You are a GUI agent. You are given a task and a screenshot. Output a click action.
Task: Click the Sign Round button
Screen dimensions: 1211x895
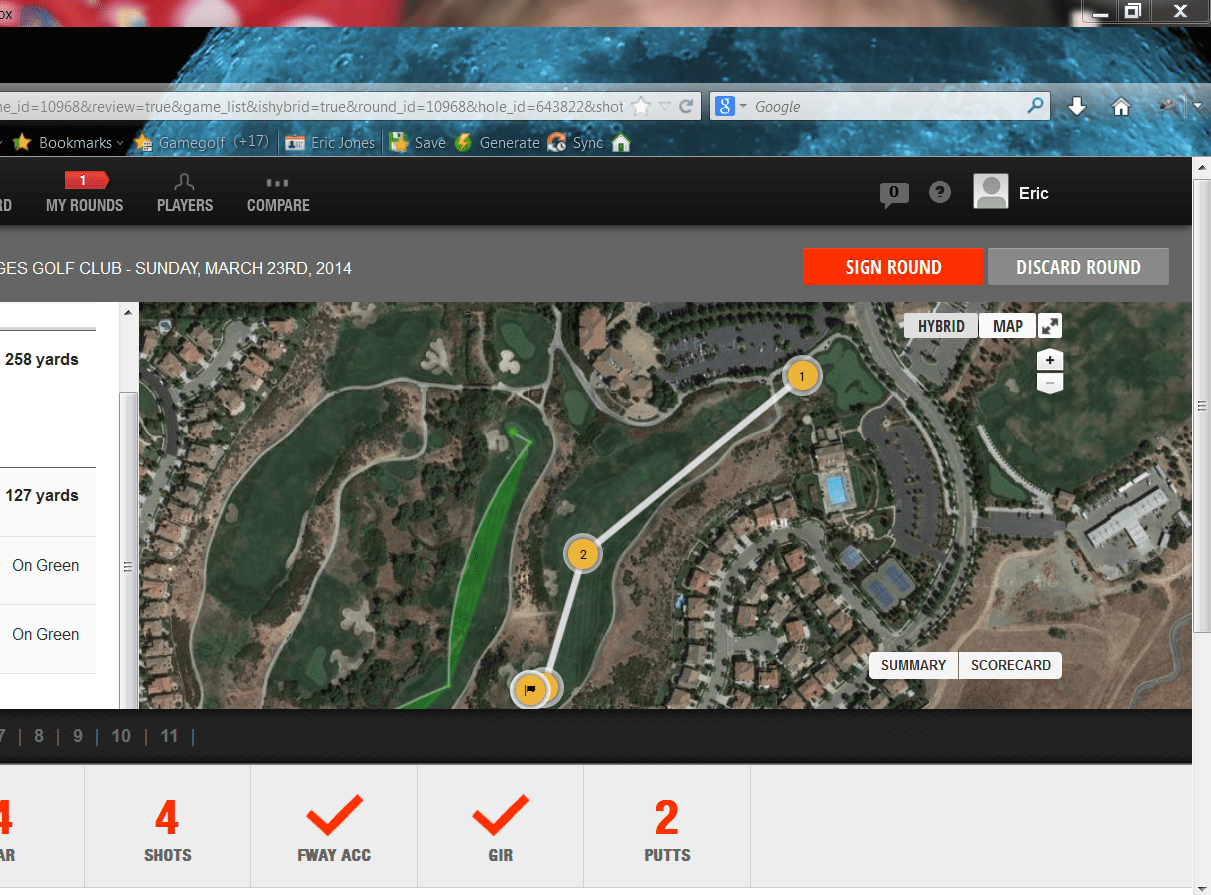click(893, 267)
